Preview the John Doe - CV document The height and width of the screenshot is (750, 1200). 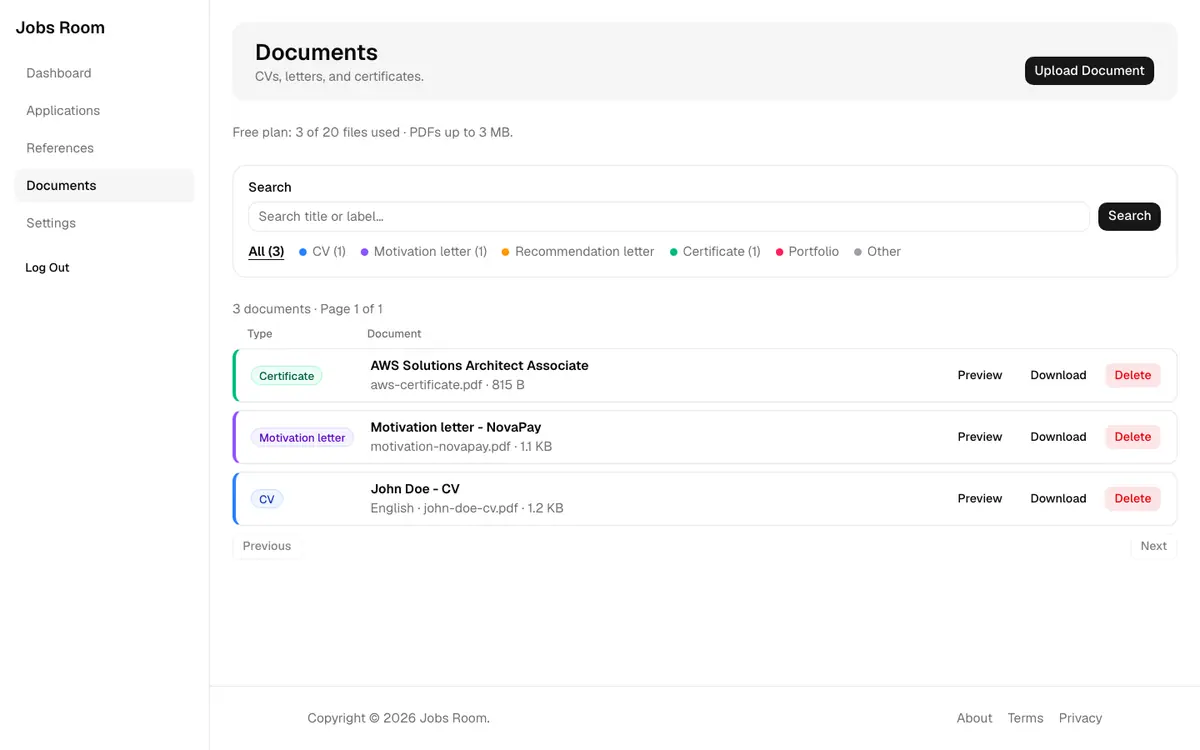(x=980, y=499)
